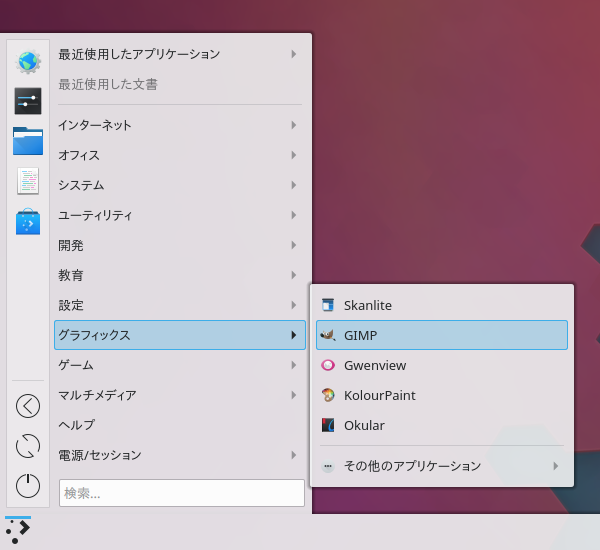
Task: Launch Skanlite from the submenu
Action: click(x=442, y=305)
